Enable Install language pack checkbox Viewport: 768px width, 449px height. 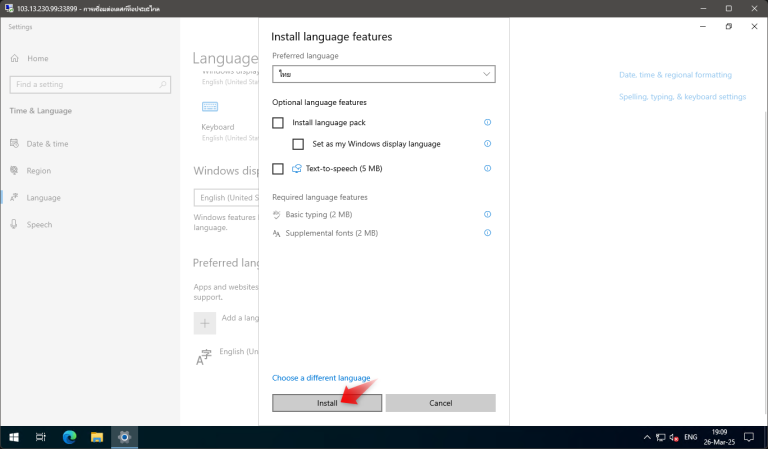click(278, 122)
